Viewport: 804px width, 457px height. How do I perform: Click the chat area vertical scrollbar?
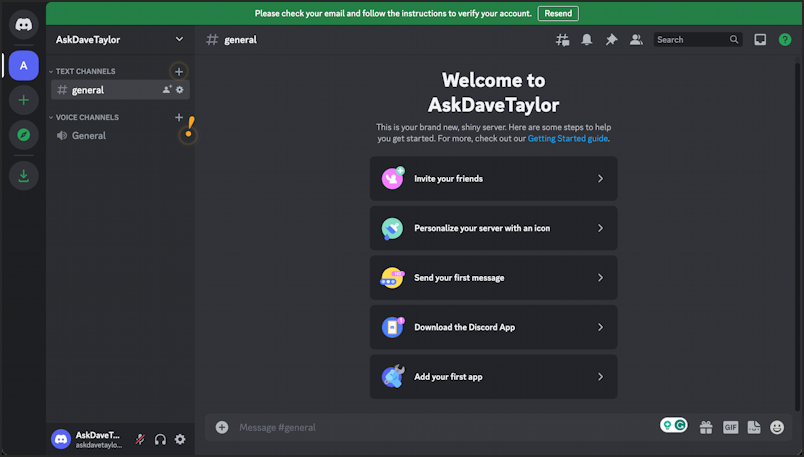797,236
